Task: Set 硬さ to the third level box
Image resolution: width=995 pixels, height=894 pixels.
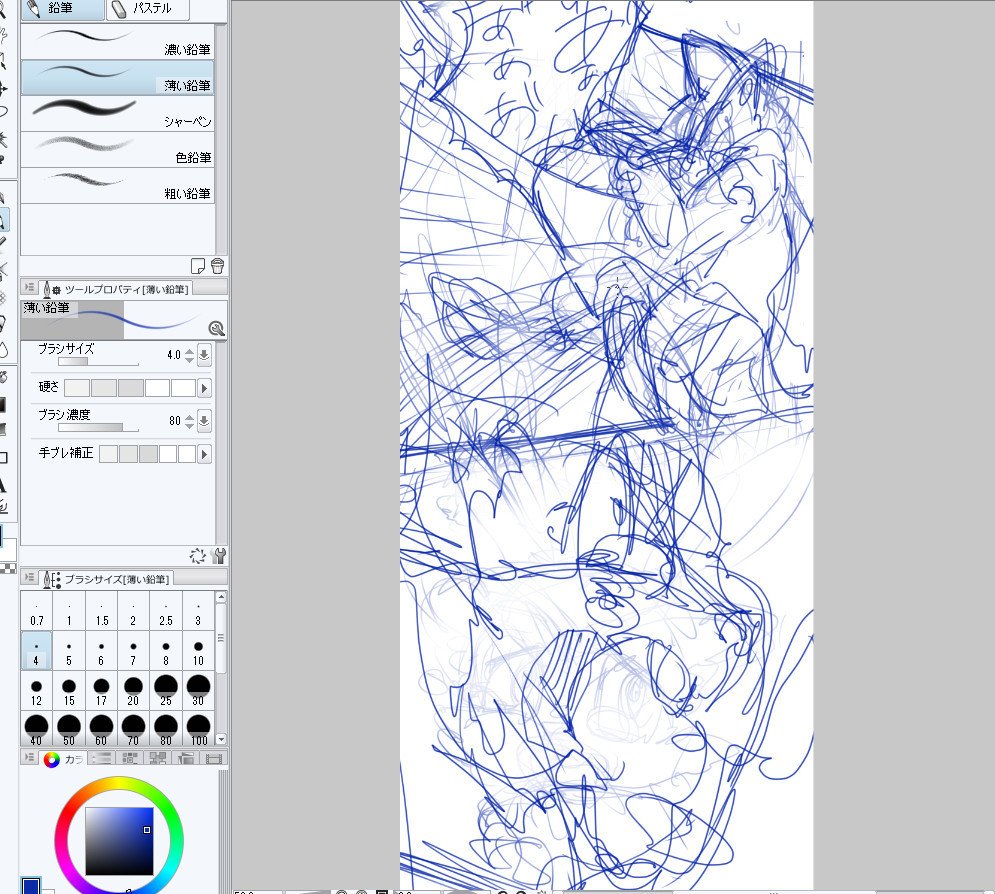Action: click(130, 388)
